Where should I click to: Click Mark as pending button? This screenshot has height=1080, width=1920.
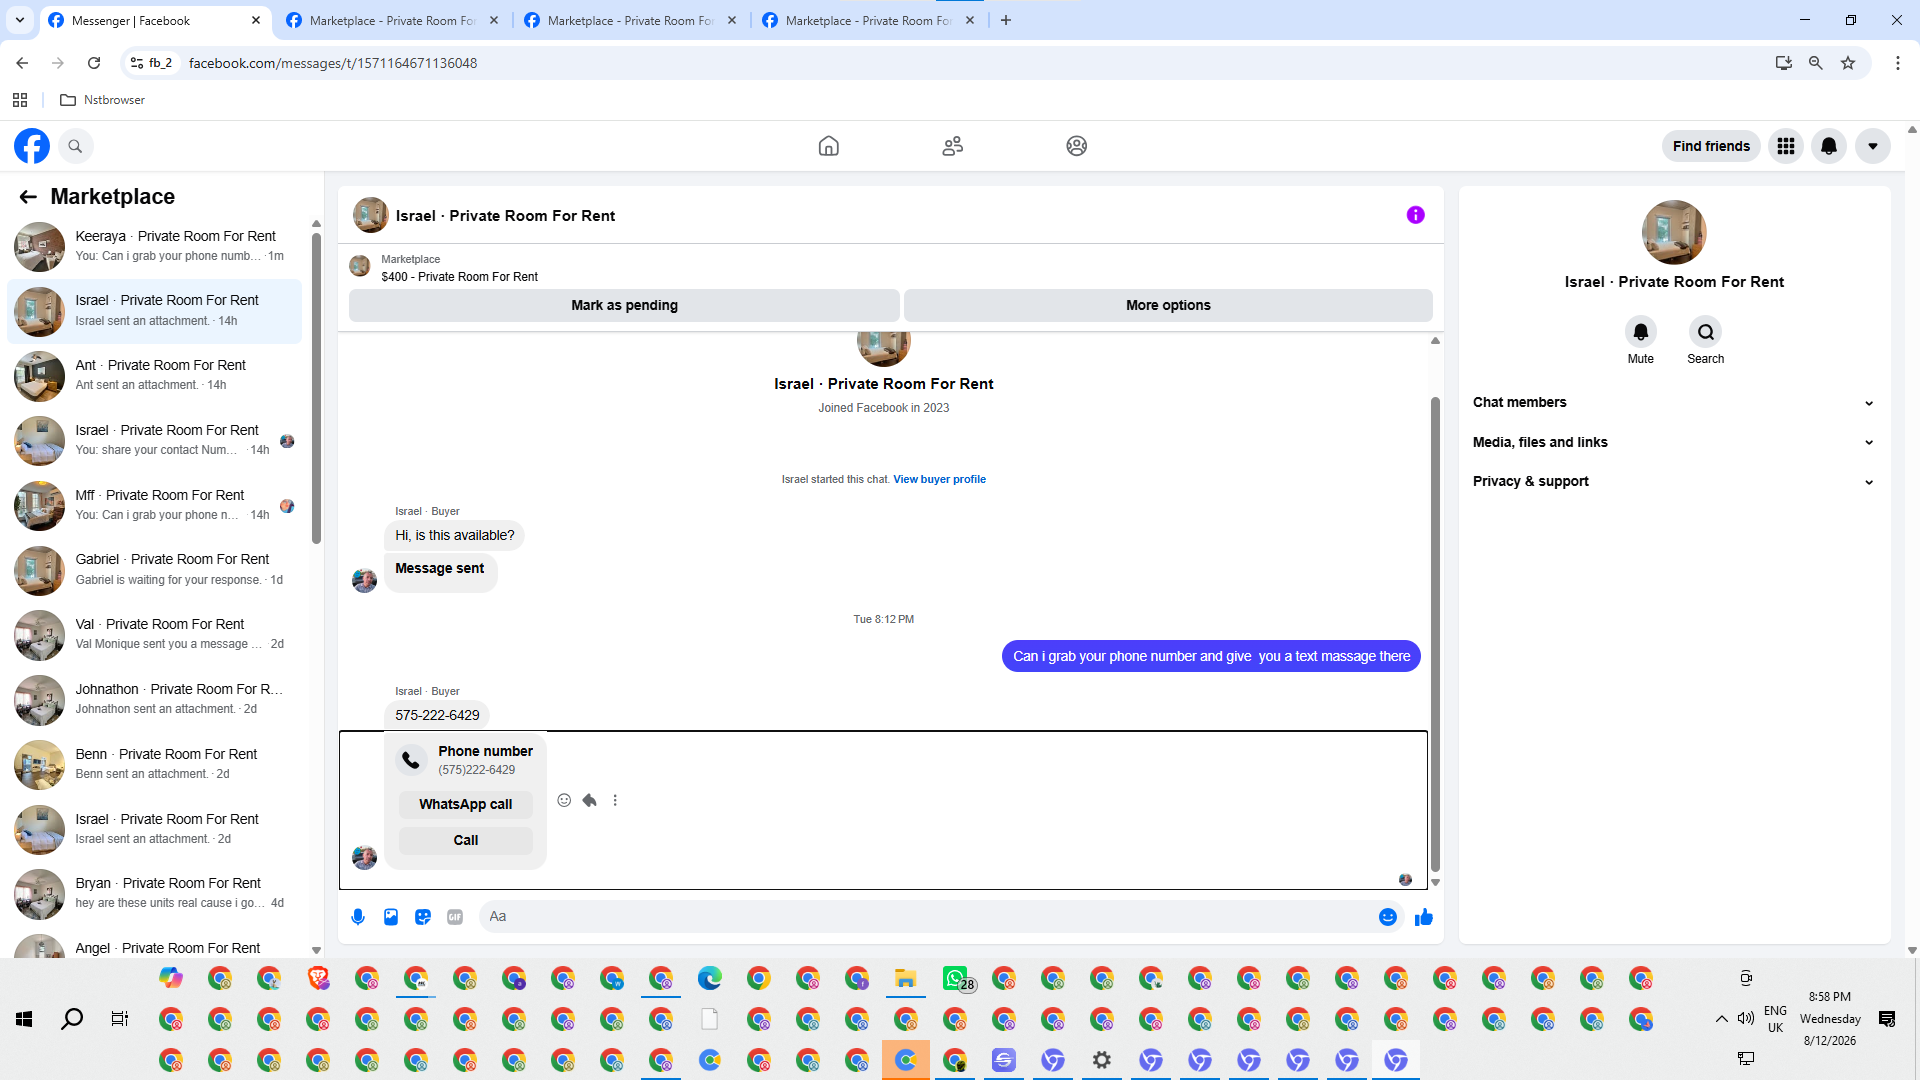(624, 305)
